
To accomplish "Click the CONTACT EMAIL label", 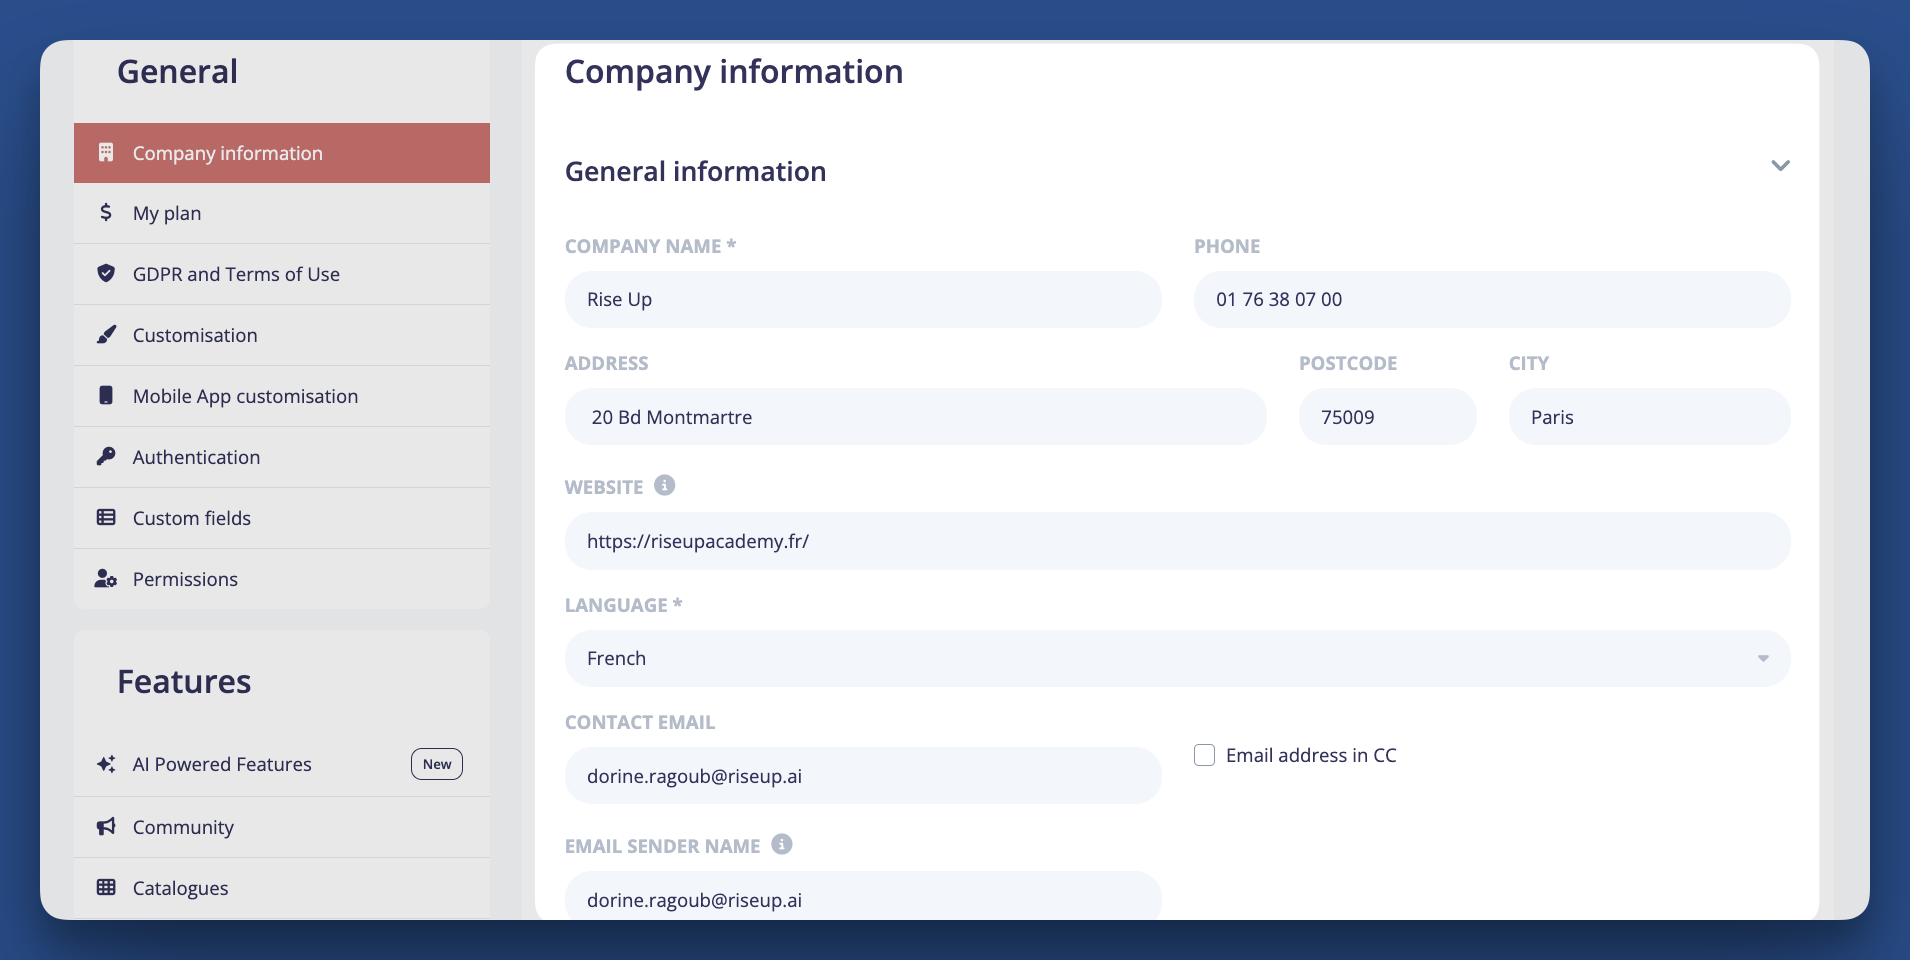I will click(640, 722).
